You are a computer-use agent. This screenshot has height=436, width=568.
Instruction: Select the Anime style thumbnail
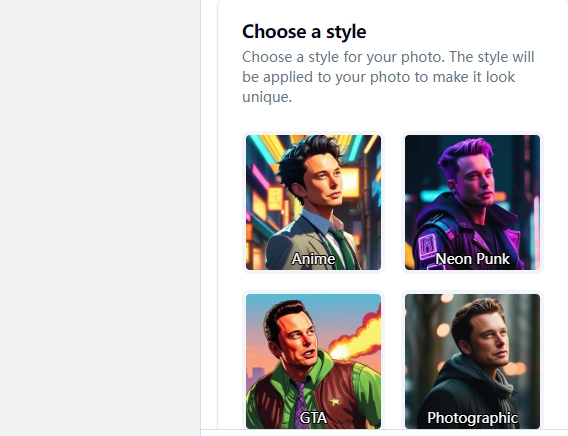tap(313, 202)
